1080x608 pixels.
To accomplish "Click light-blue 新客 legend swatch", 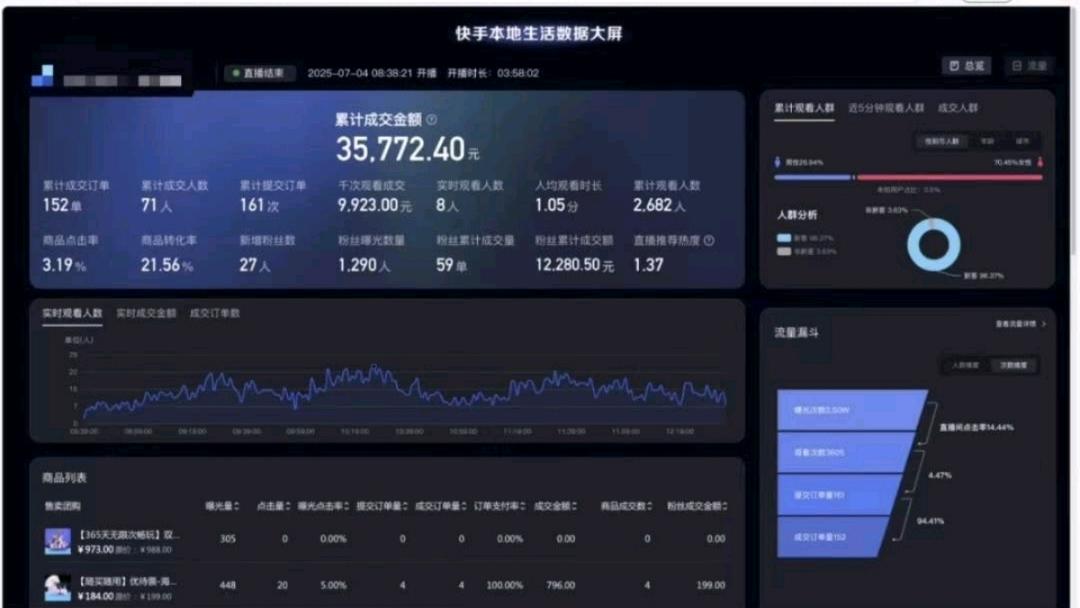I will tap(784, 238).
